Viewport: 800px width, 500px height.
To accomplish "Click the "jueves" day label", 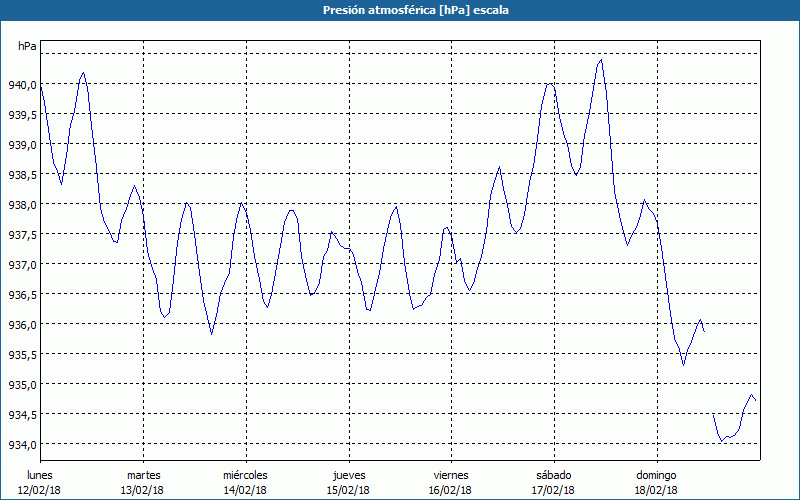I will tap(348, 475).
